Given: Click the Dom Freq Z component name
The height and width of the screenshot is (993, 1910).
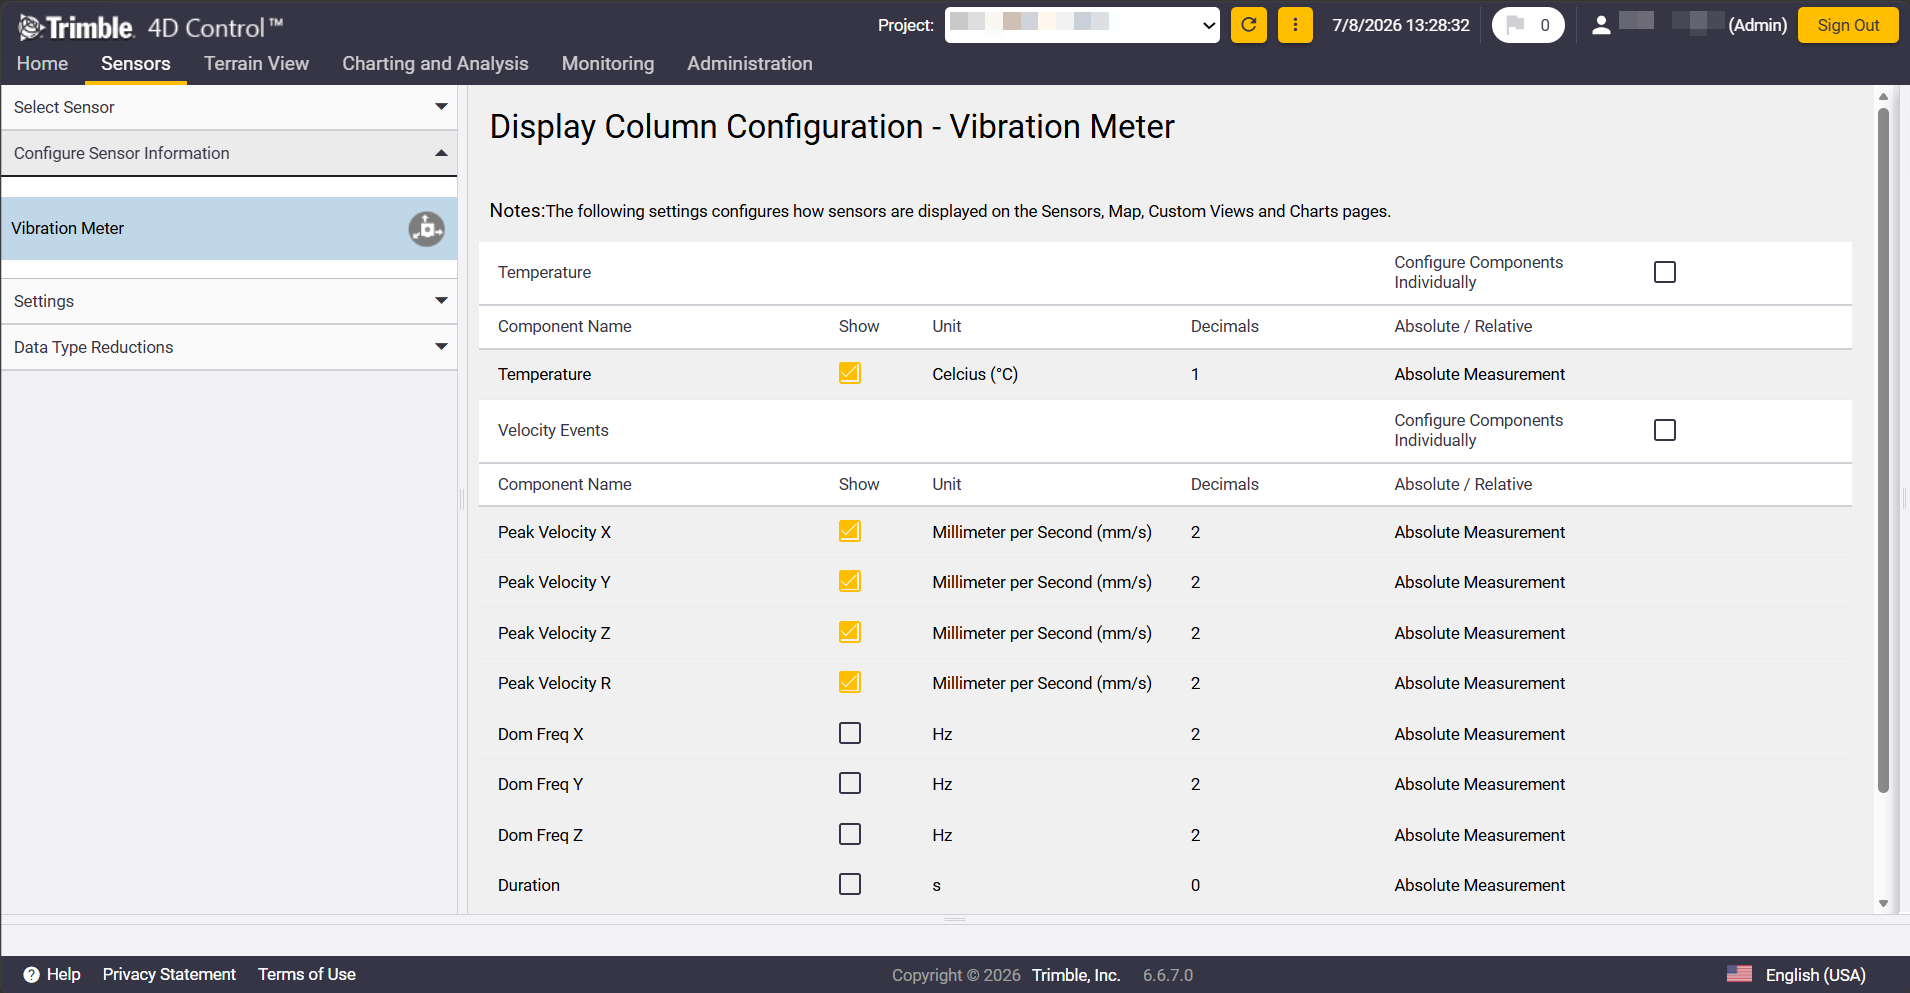Looking at the screenshot, I should tap(540, 835).
